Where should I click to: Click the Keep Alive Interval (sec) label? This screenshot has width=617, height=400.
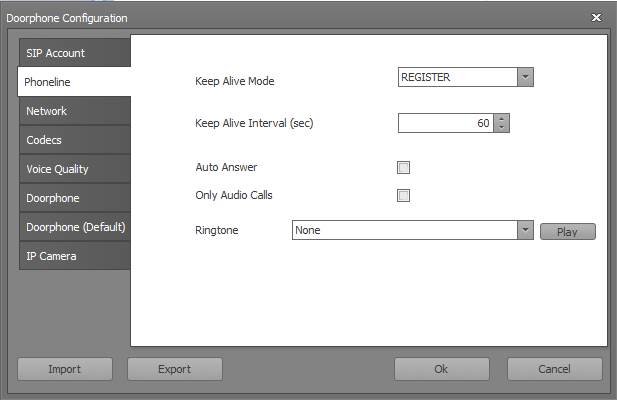click(x=254, y=123)
